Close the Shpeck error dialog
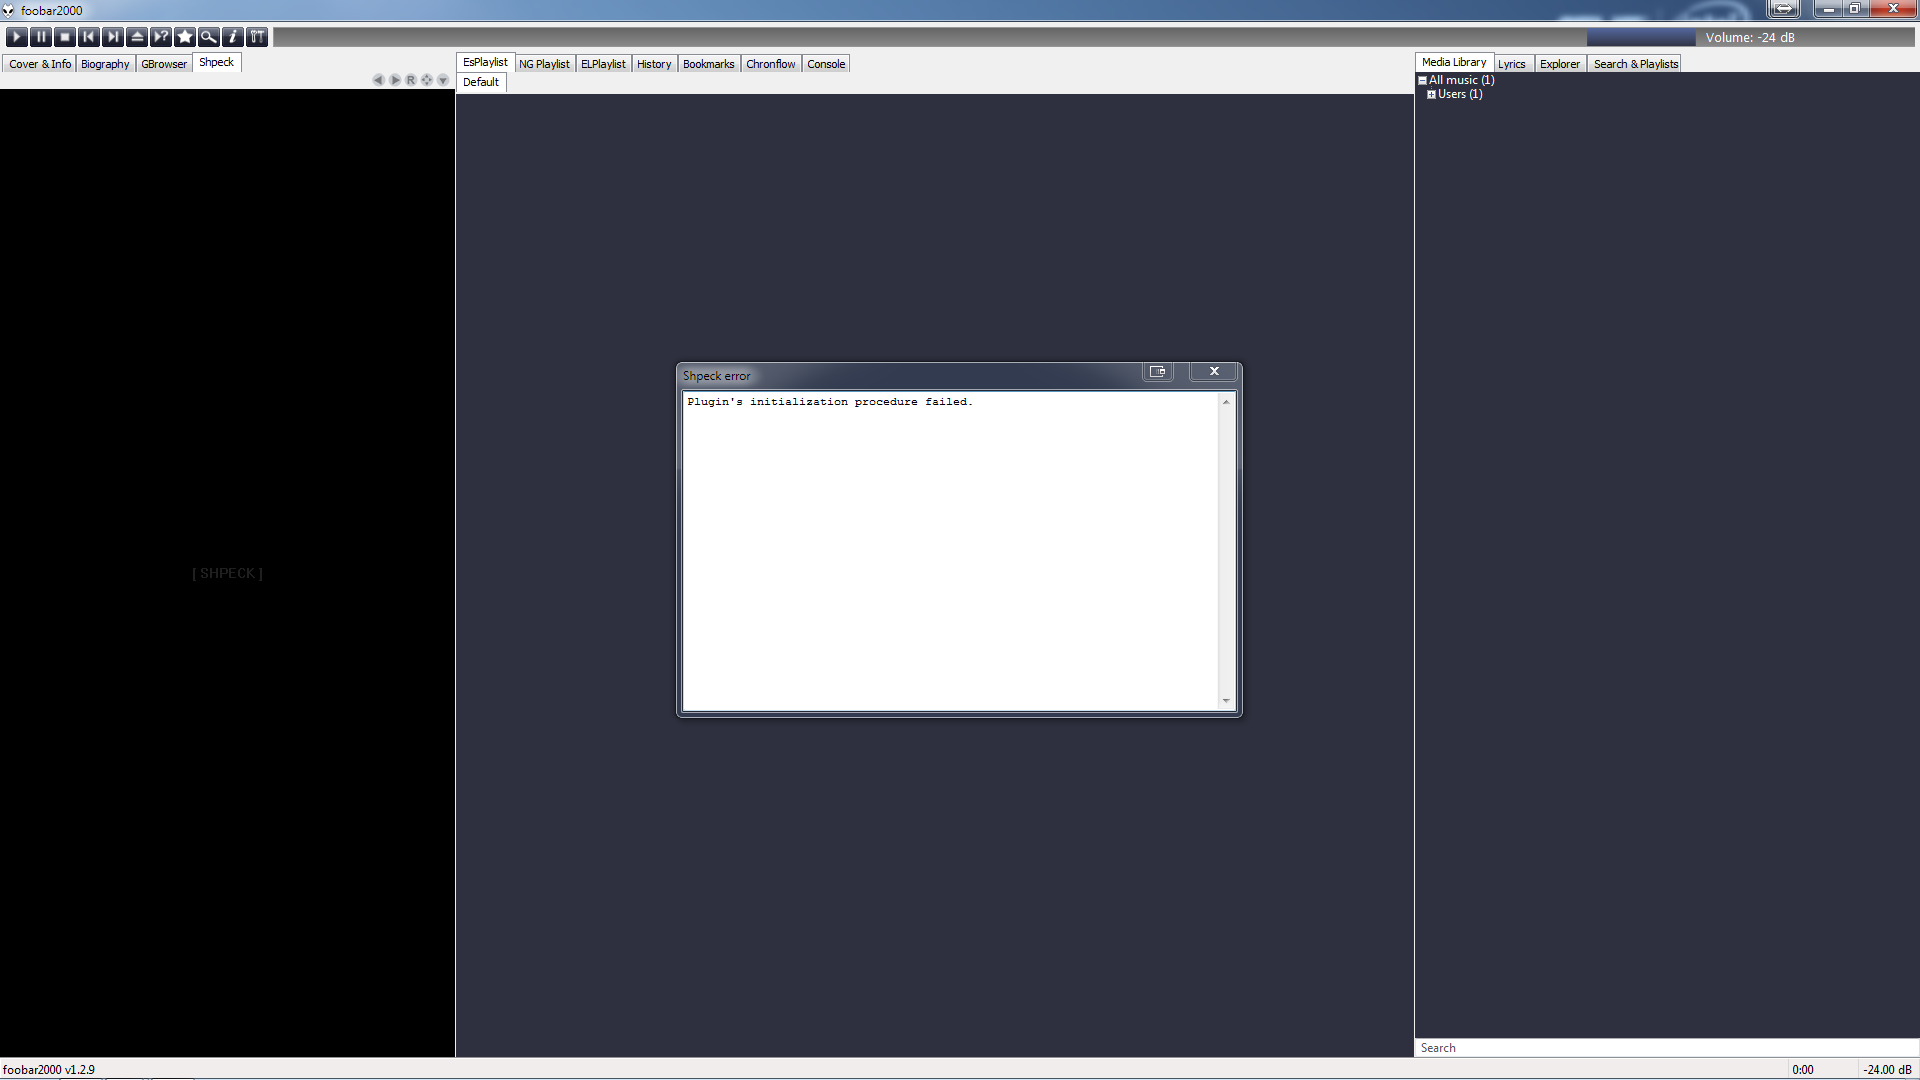Image resolution: width=1920 pixels, height=1080 pixels. (1214, 371)
